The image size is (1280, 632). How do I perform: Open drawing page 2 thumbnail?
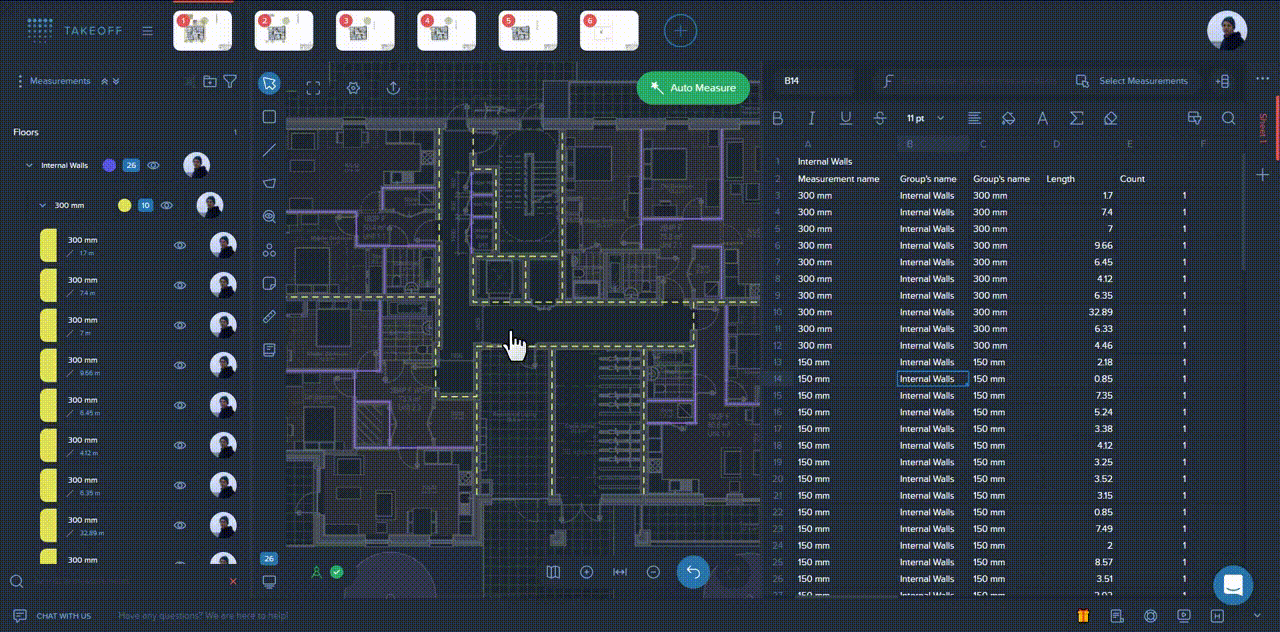point(284,31)
